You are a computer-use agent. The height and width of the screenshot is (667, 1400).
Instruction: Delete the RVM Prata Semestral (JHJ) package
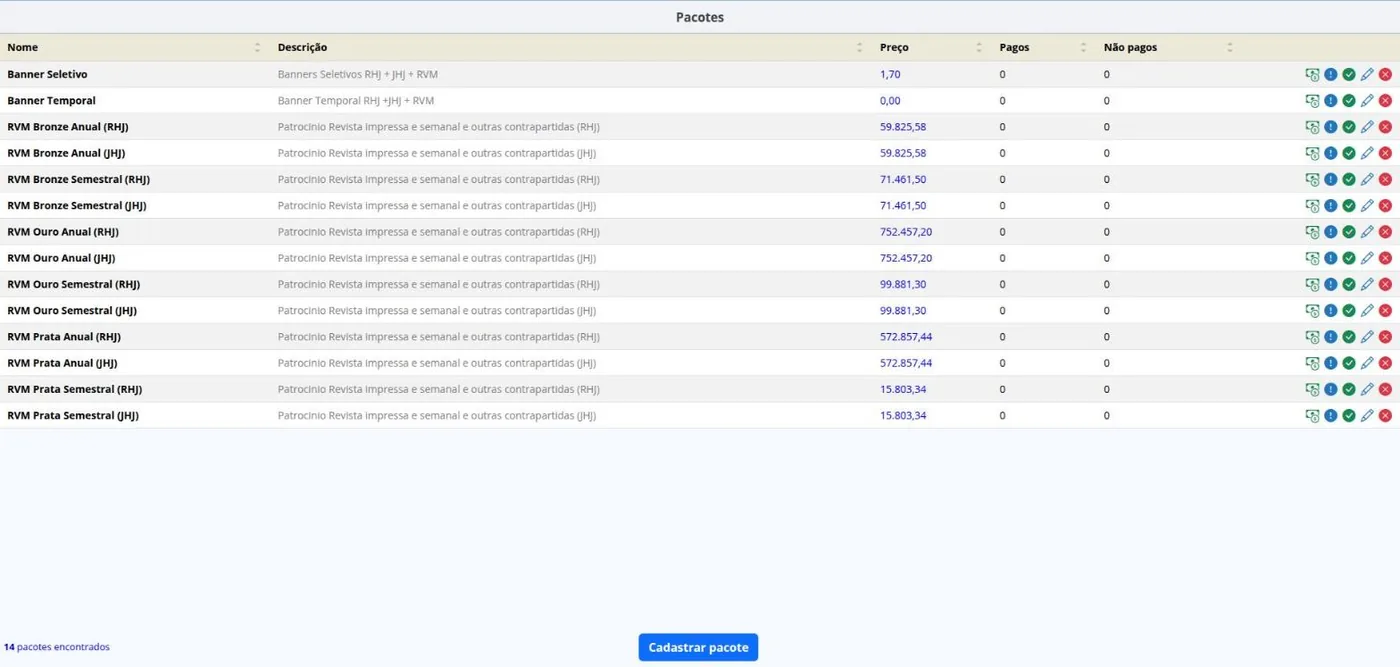pos(1385,415)
